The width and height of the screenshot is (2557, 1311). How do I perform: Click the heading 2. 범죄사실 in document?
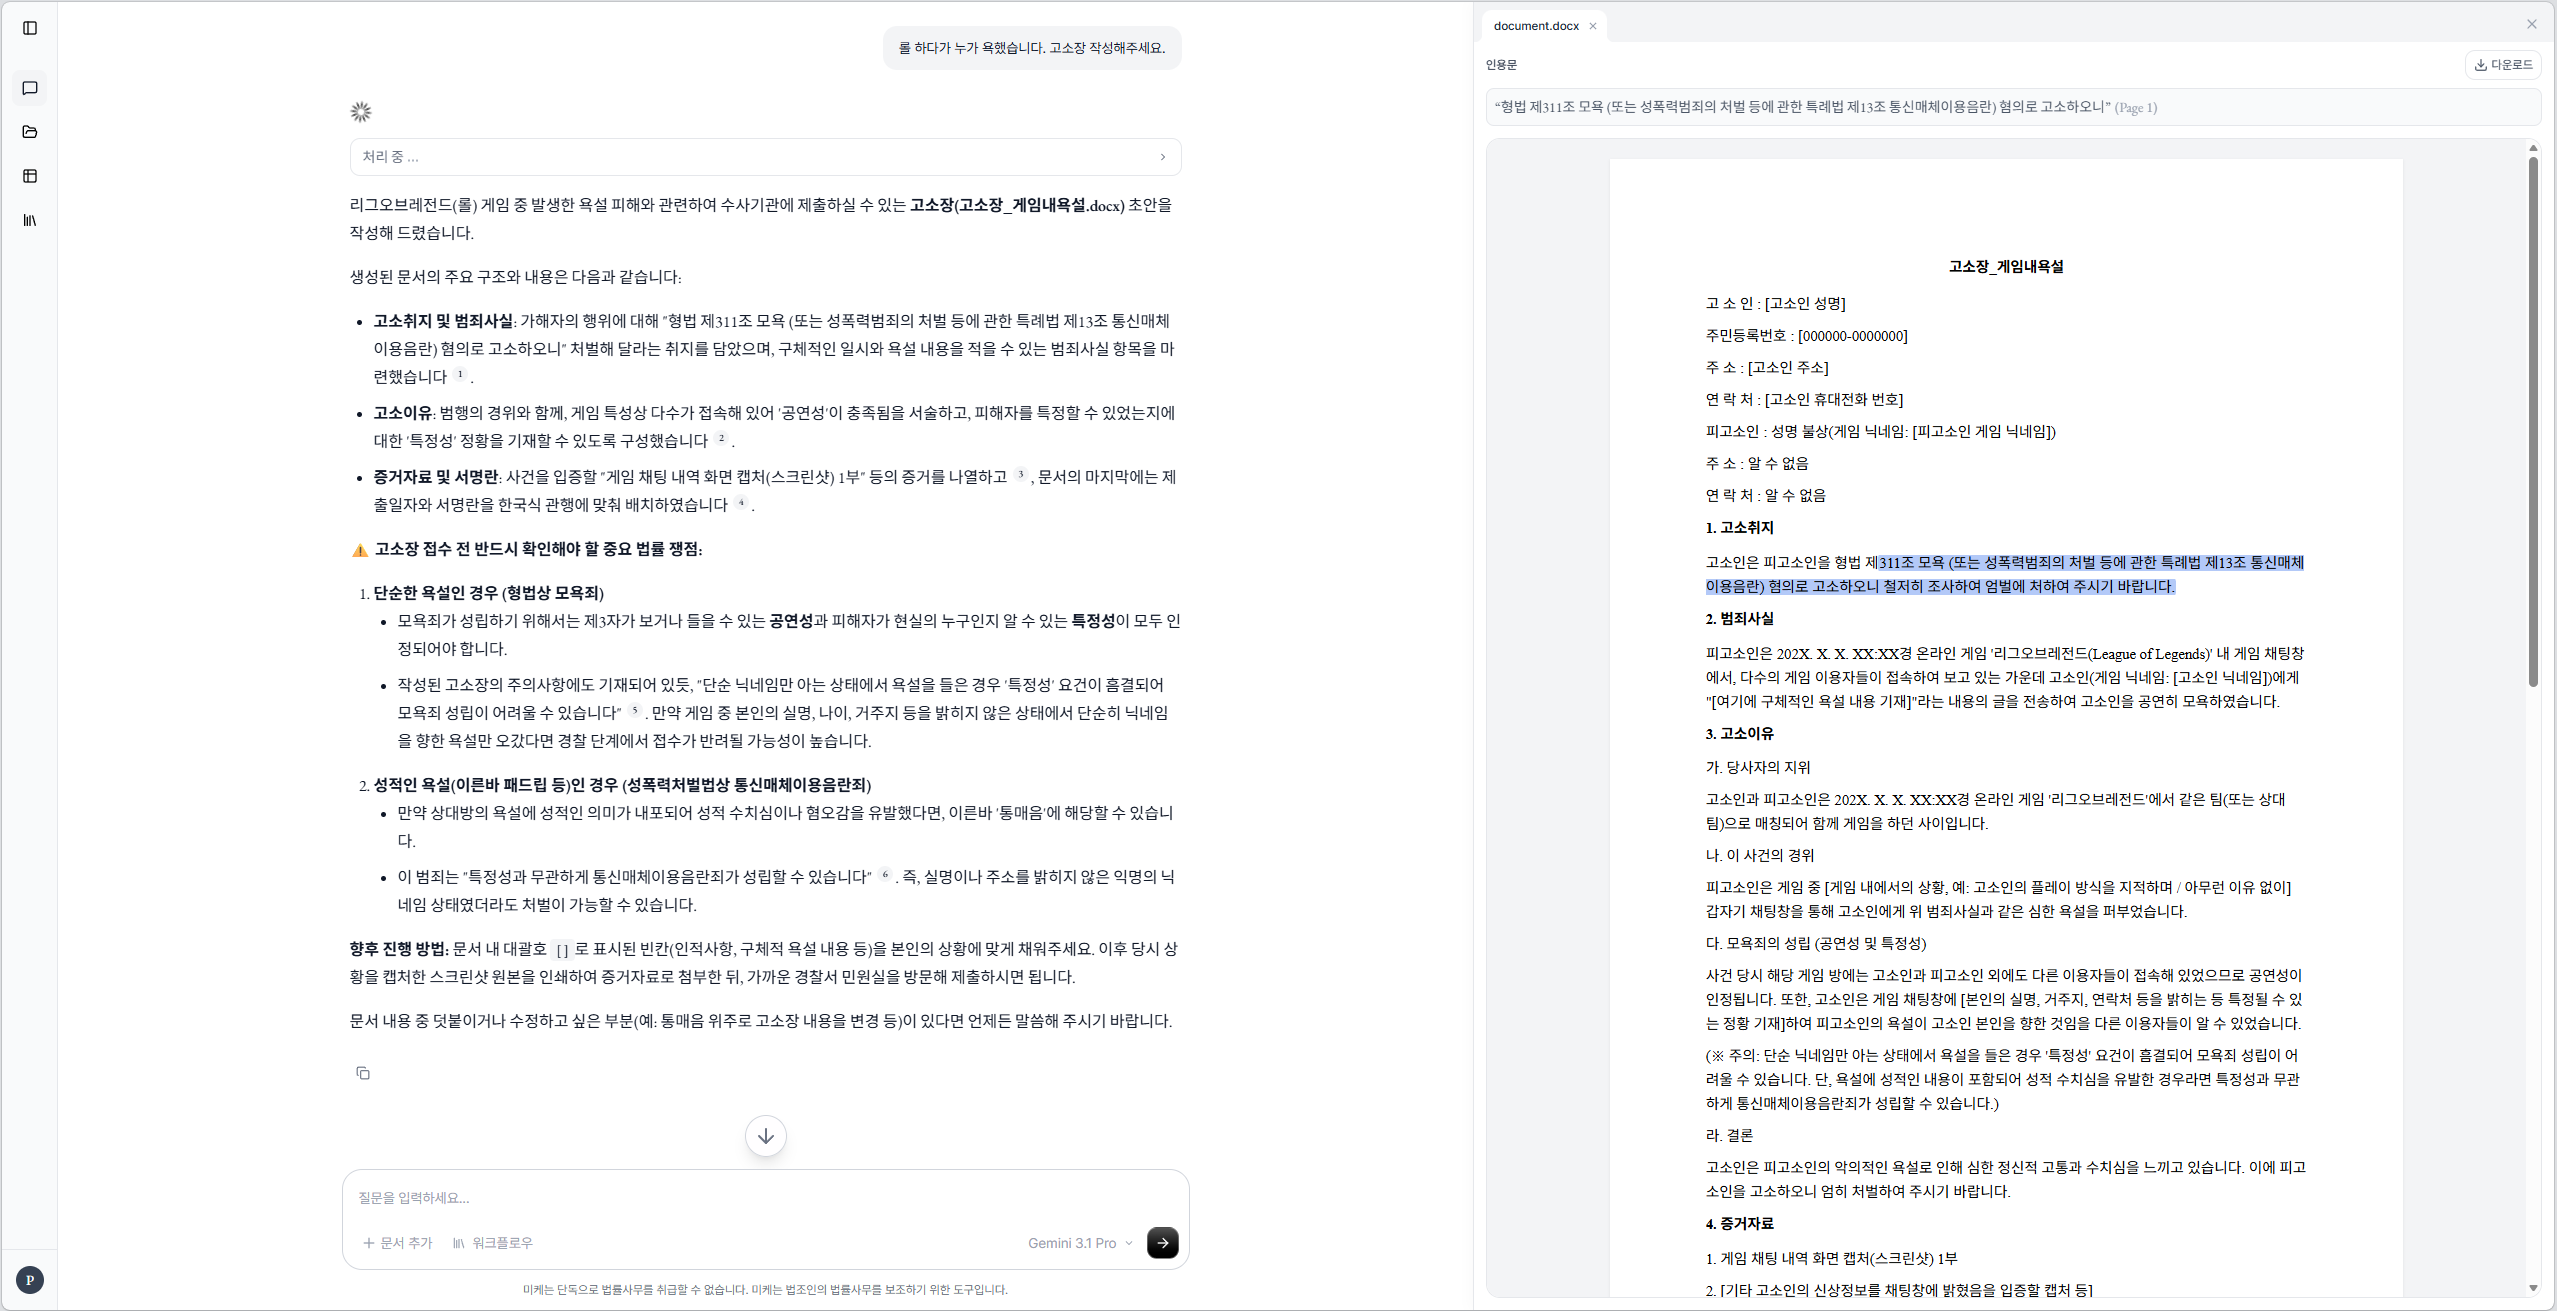[x=1739, y=619]
